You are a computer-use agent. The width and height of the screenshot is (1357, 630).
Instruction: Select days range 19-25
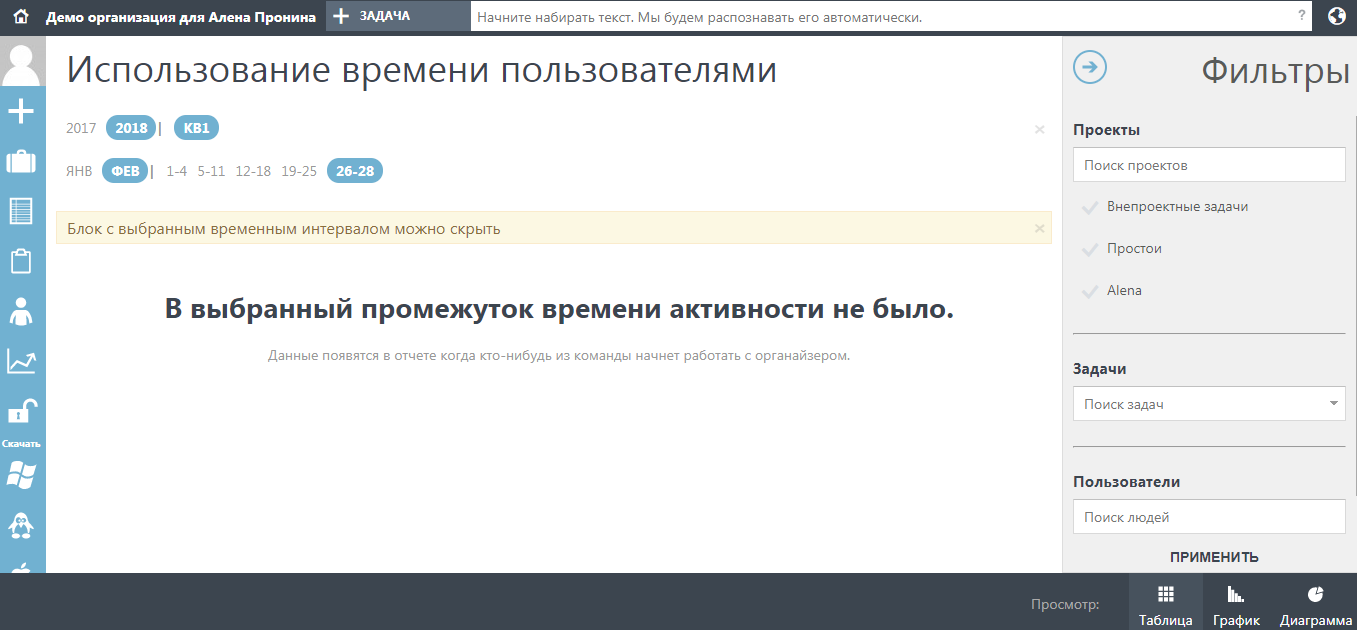click(x=299, y=171)
